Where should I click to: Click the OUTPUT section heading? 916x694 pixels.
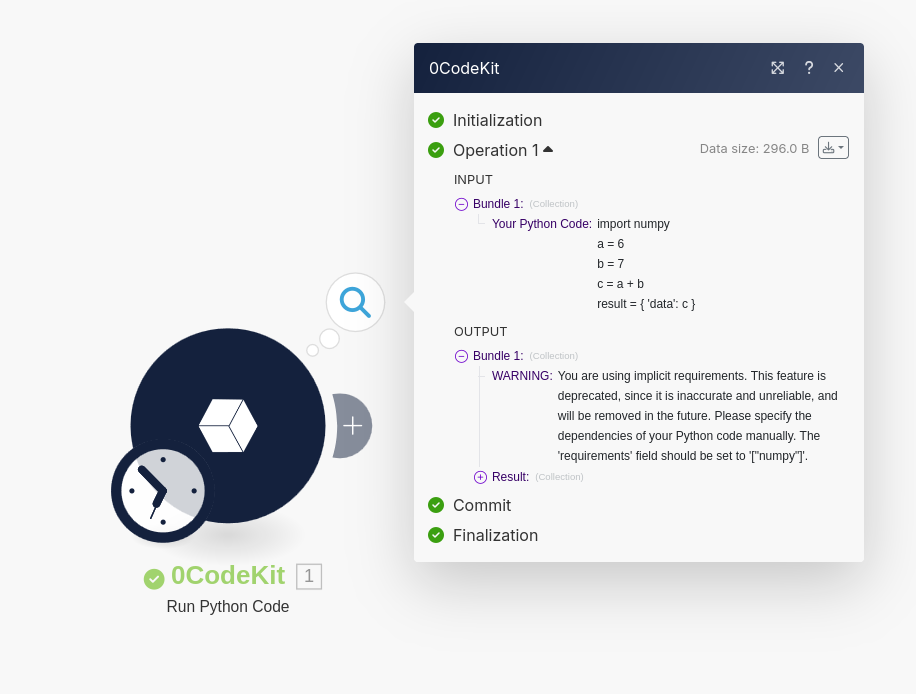(481, 331)
